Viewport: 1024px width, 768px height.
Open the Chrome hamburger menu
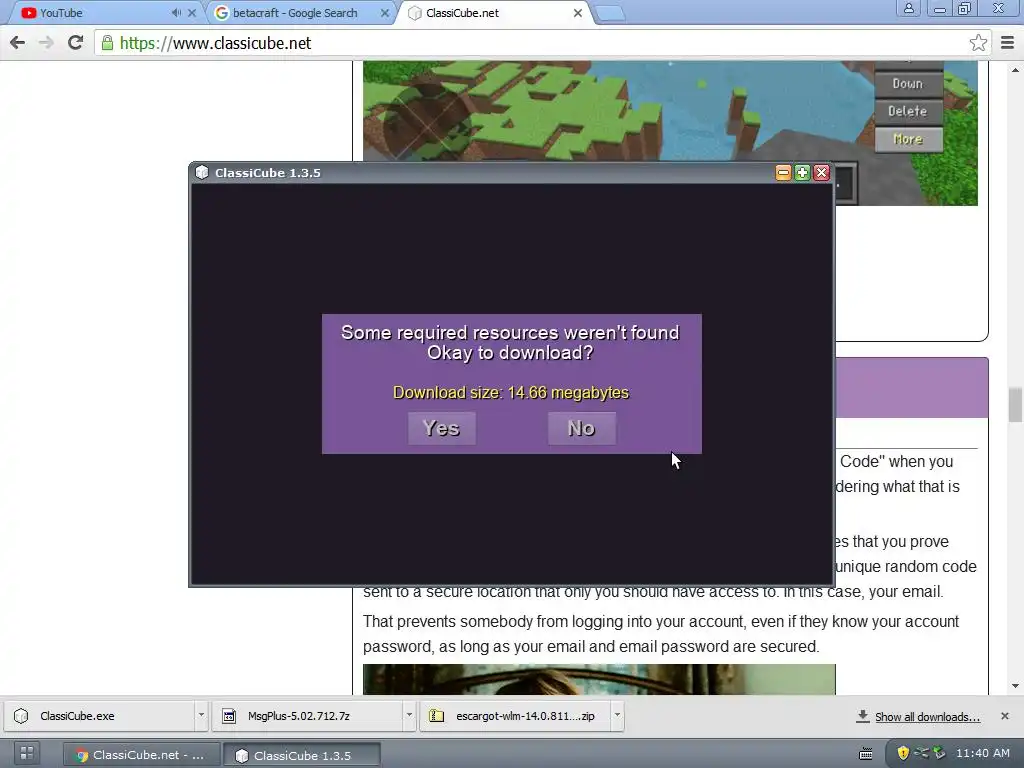point(1007,43)
